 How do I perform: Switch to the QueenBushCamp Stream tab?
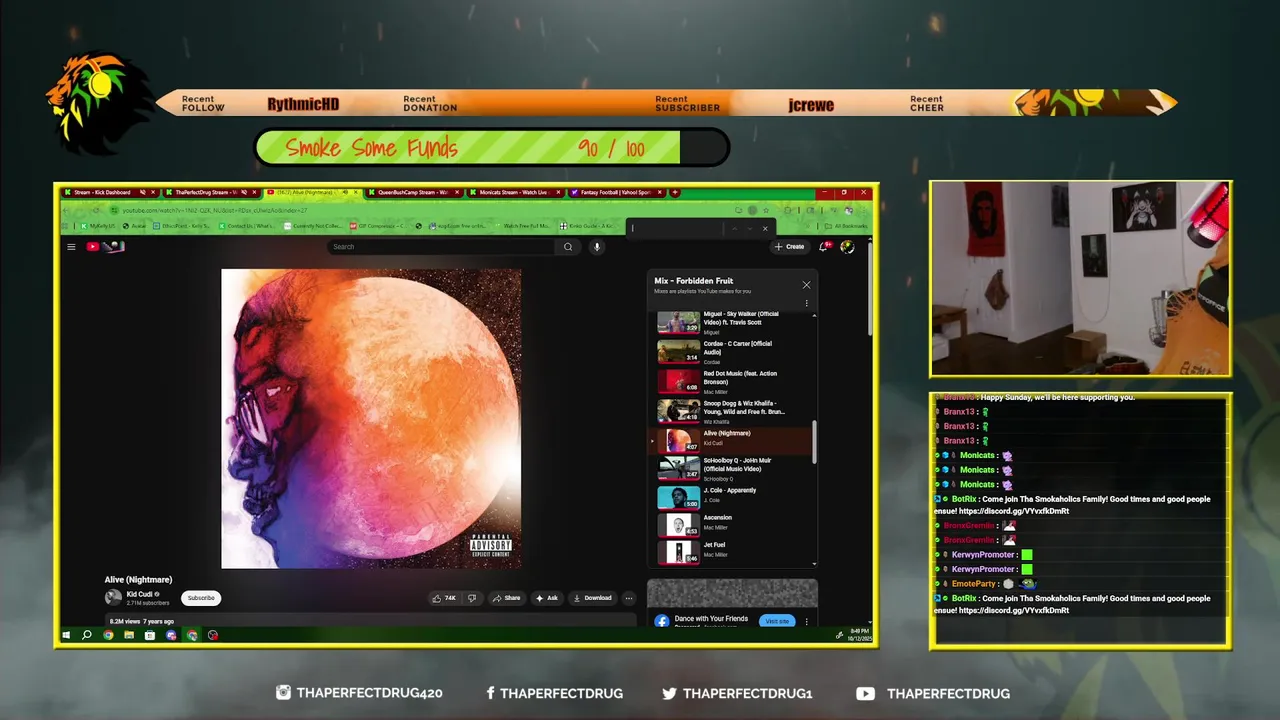(414, 192)
